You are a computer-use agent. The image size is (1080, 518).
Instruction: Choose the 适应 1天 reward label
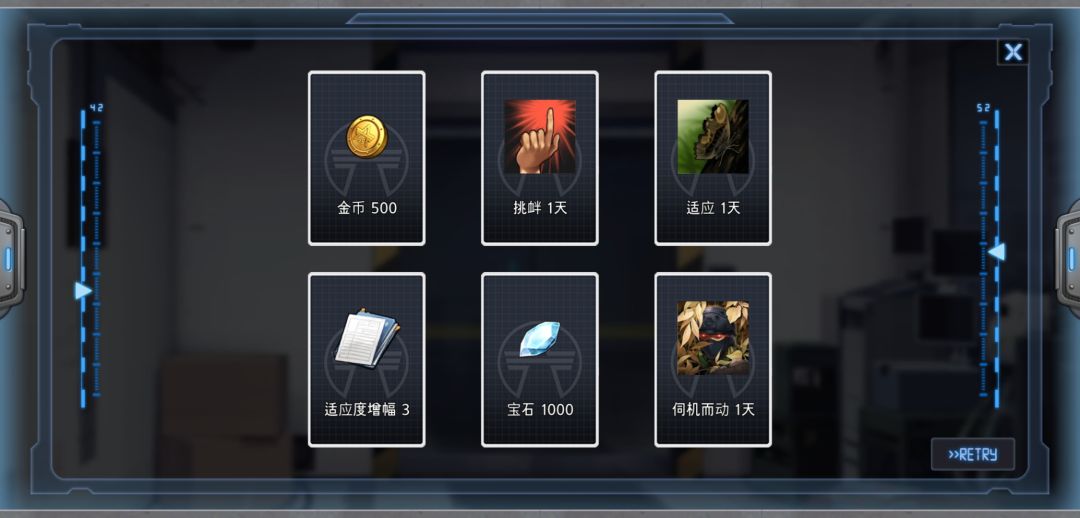tap(713, 208)
